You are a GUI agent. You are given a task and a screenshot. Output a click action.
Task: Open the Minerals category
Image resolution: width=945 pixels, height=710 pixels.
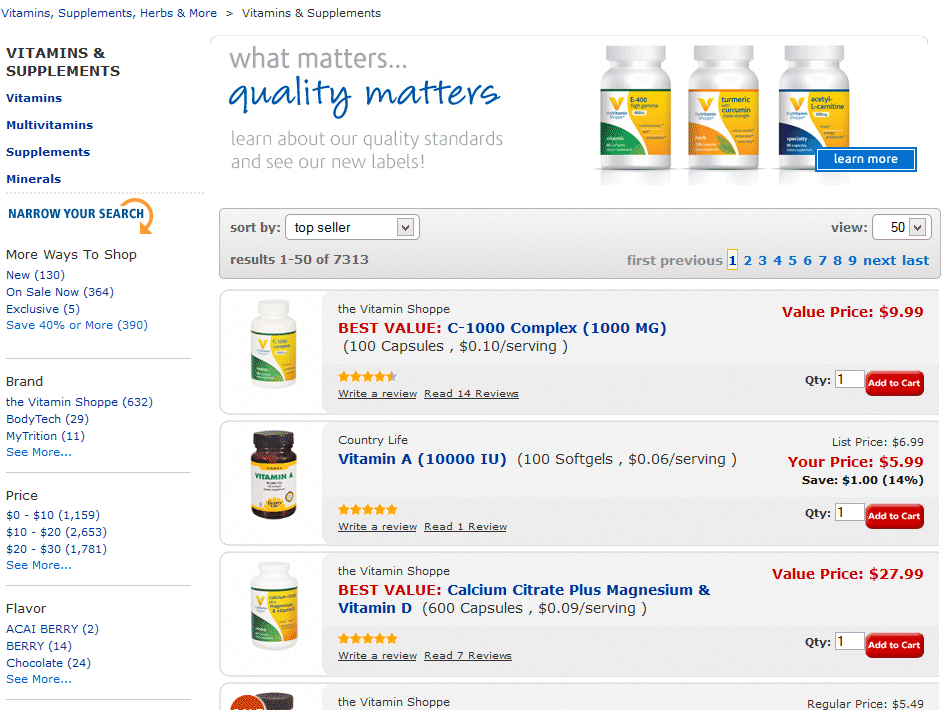(x=34, y=179)
